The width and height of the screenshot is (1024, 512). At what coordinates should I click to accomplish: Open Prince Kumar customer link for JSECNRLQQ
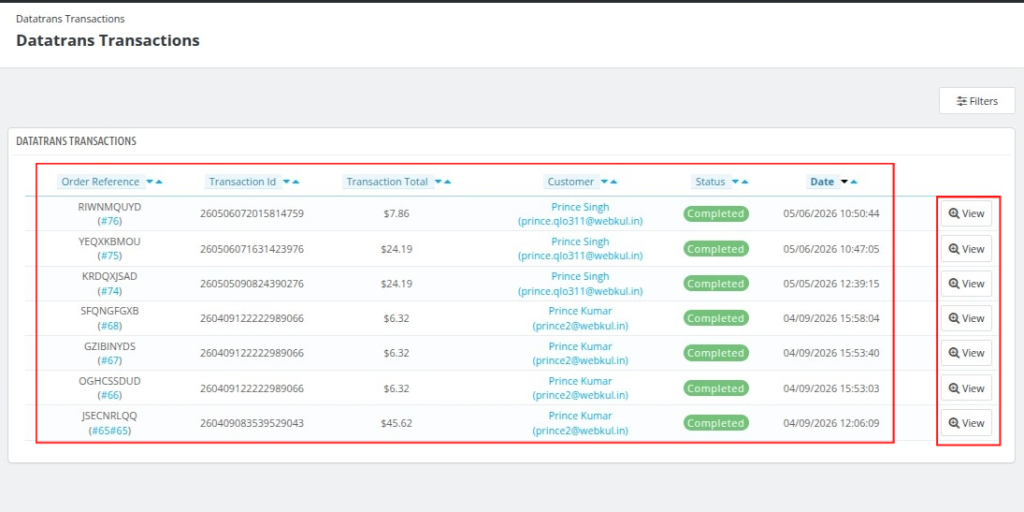[x=580, y=423]
